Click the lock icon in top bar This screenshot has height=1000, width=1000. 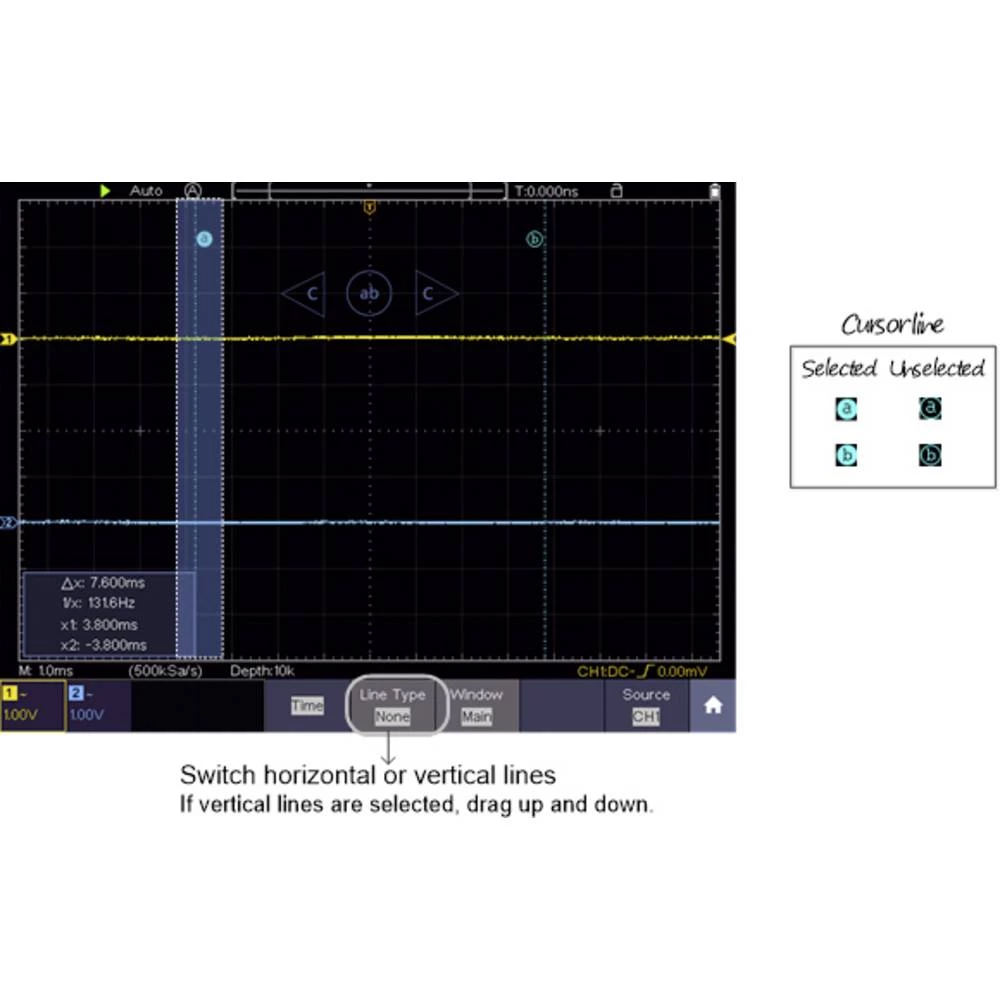pos(616,190)
